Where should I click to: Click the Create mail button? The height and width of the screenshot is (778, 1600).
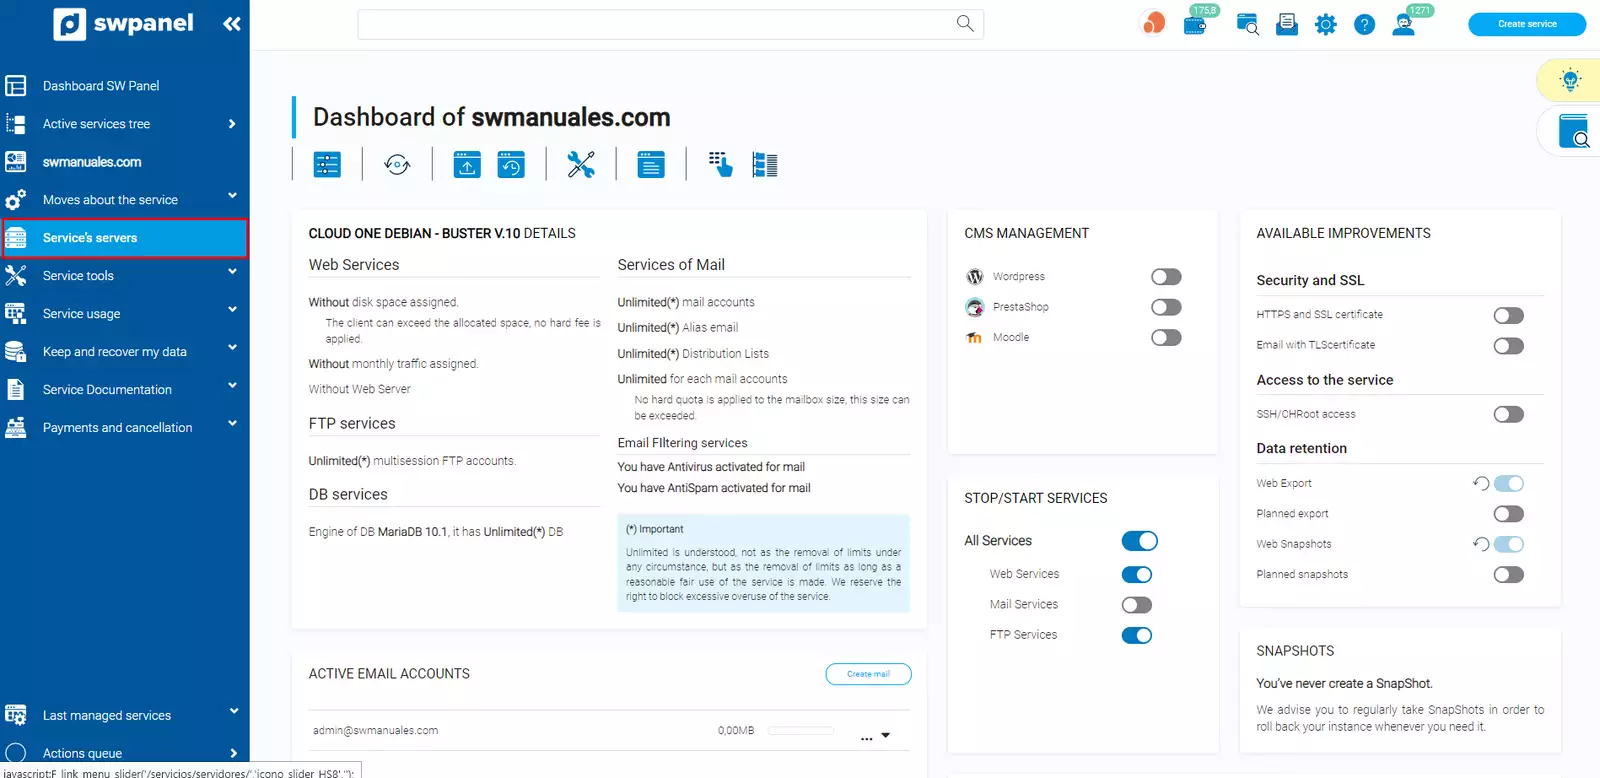(x=868, y=674)
